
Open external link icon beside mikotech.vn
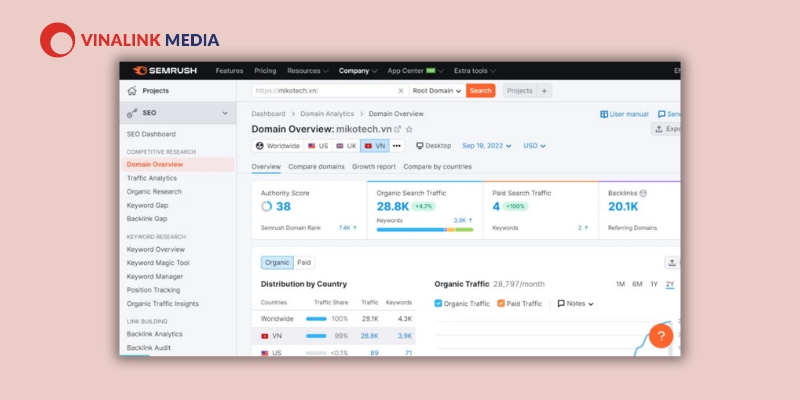pos(397,129)
